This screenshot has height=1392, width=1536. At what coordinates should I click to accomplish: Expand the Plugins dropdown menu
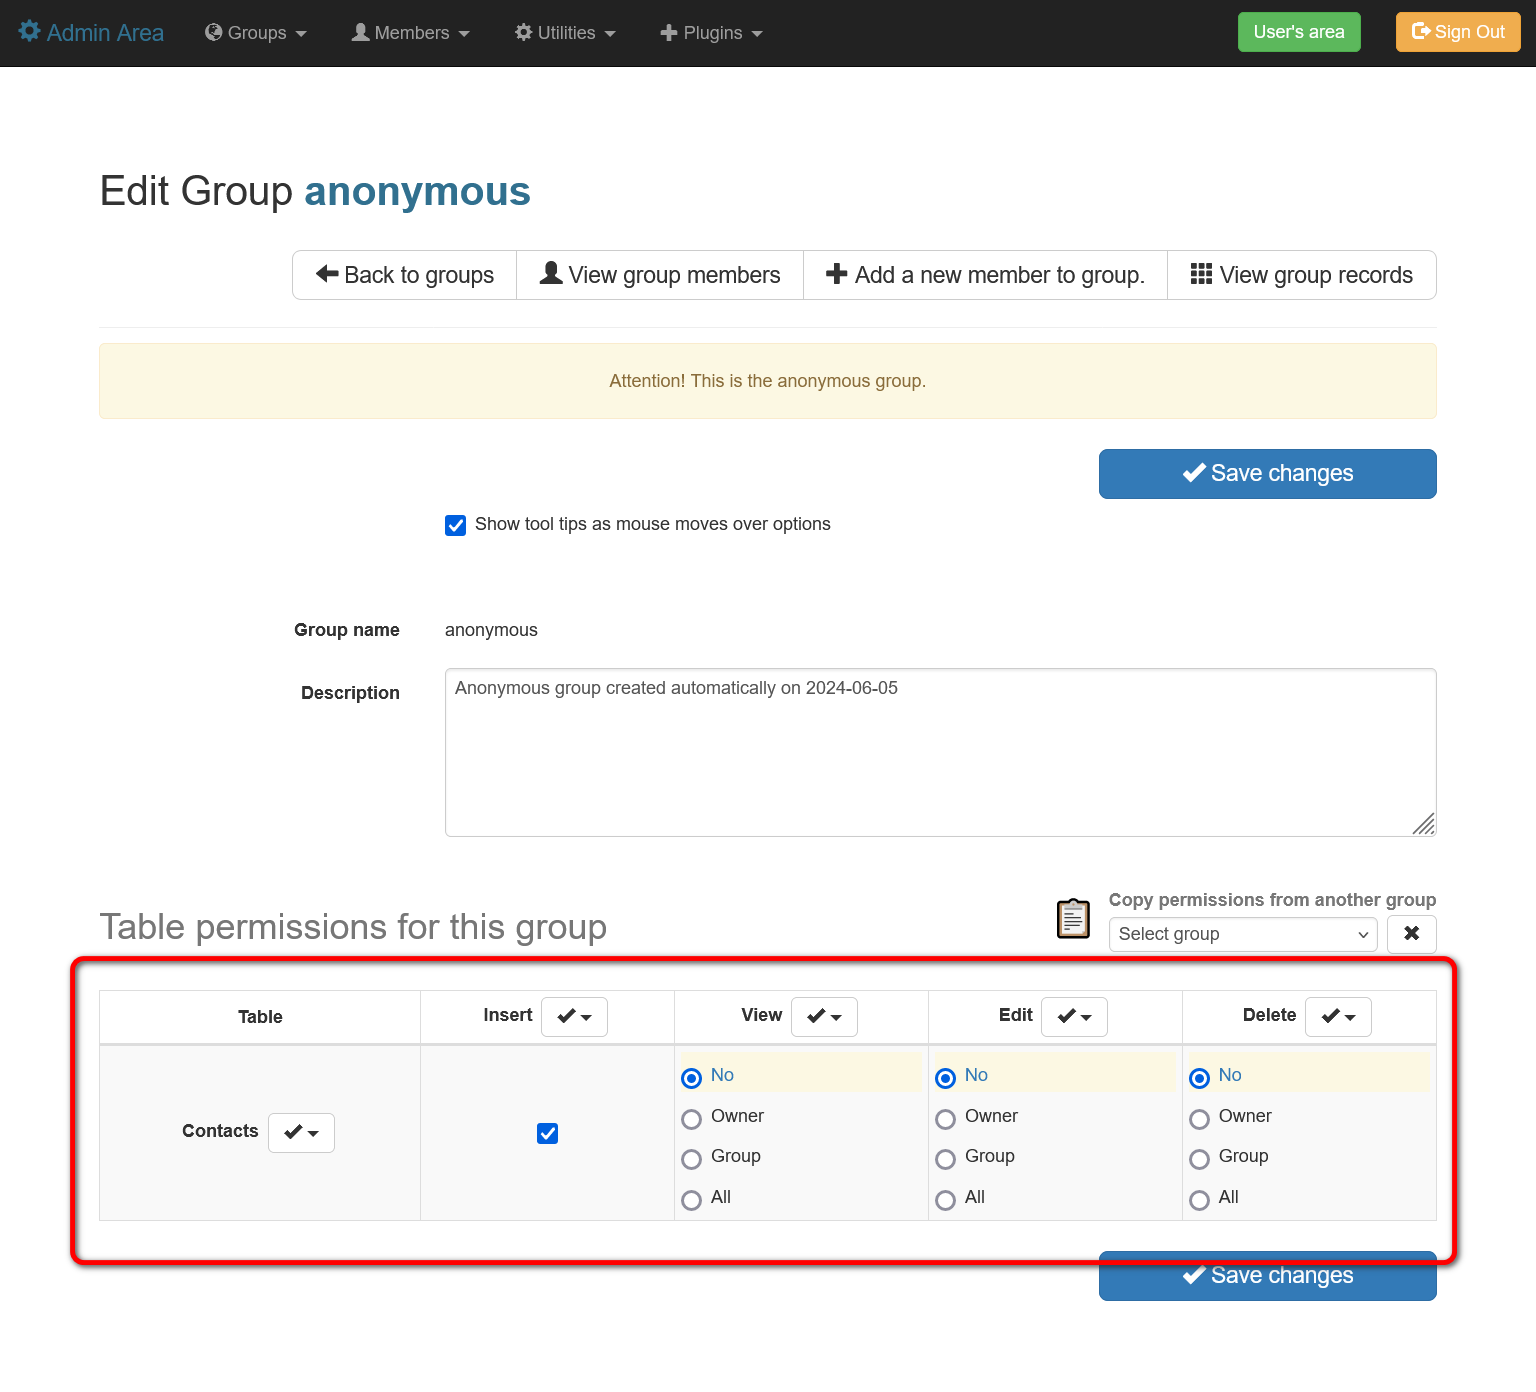coord(711,33)
